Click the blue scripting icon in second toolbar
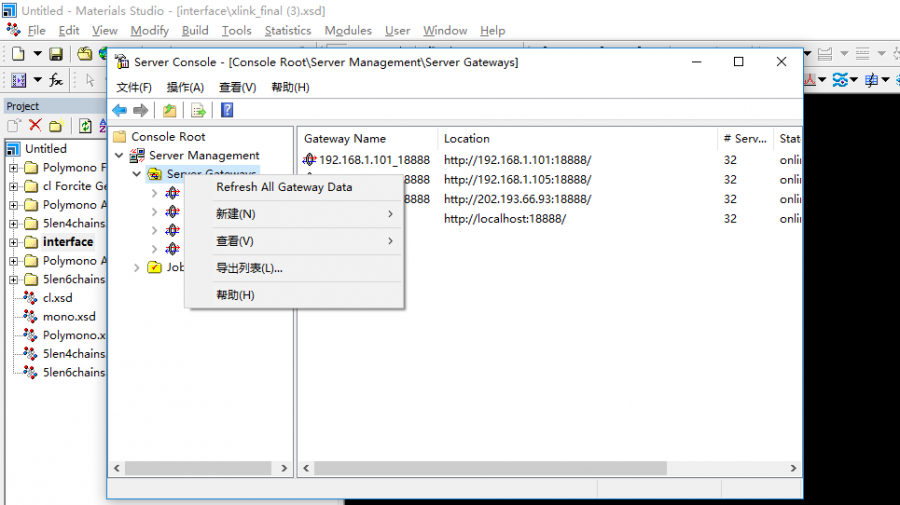Screen dimensions: 900x505 [18, 80]
